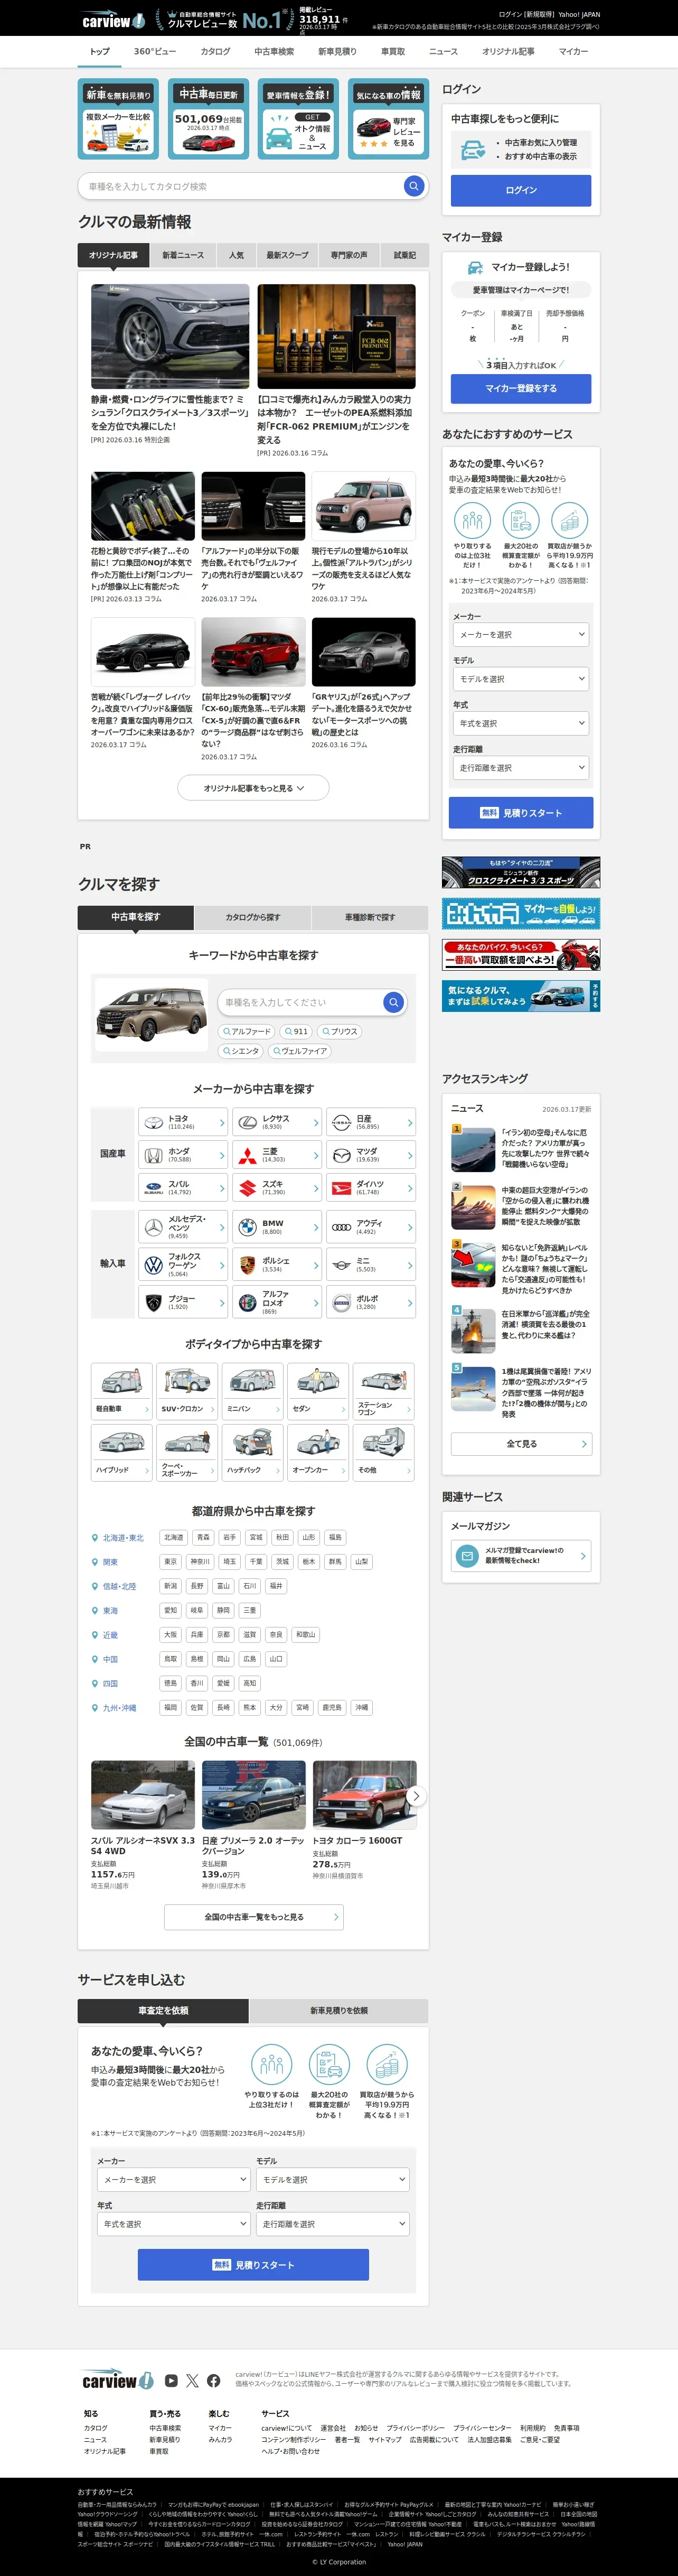
Task: Switch to 車種診断で探す tab
Action: pos(370,917)
